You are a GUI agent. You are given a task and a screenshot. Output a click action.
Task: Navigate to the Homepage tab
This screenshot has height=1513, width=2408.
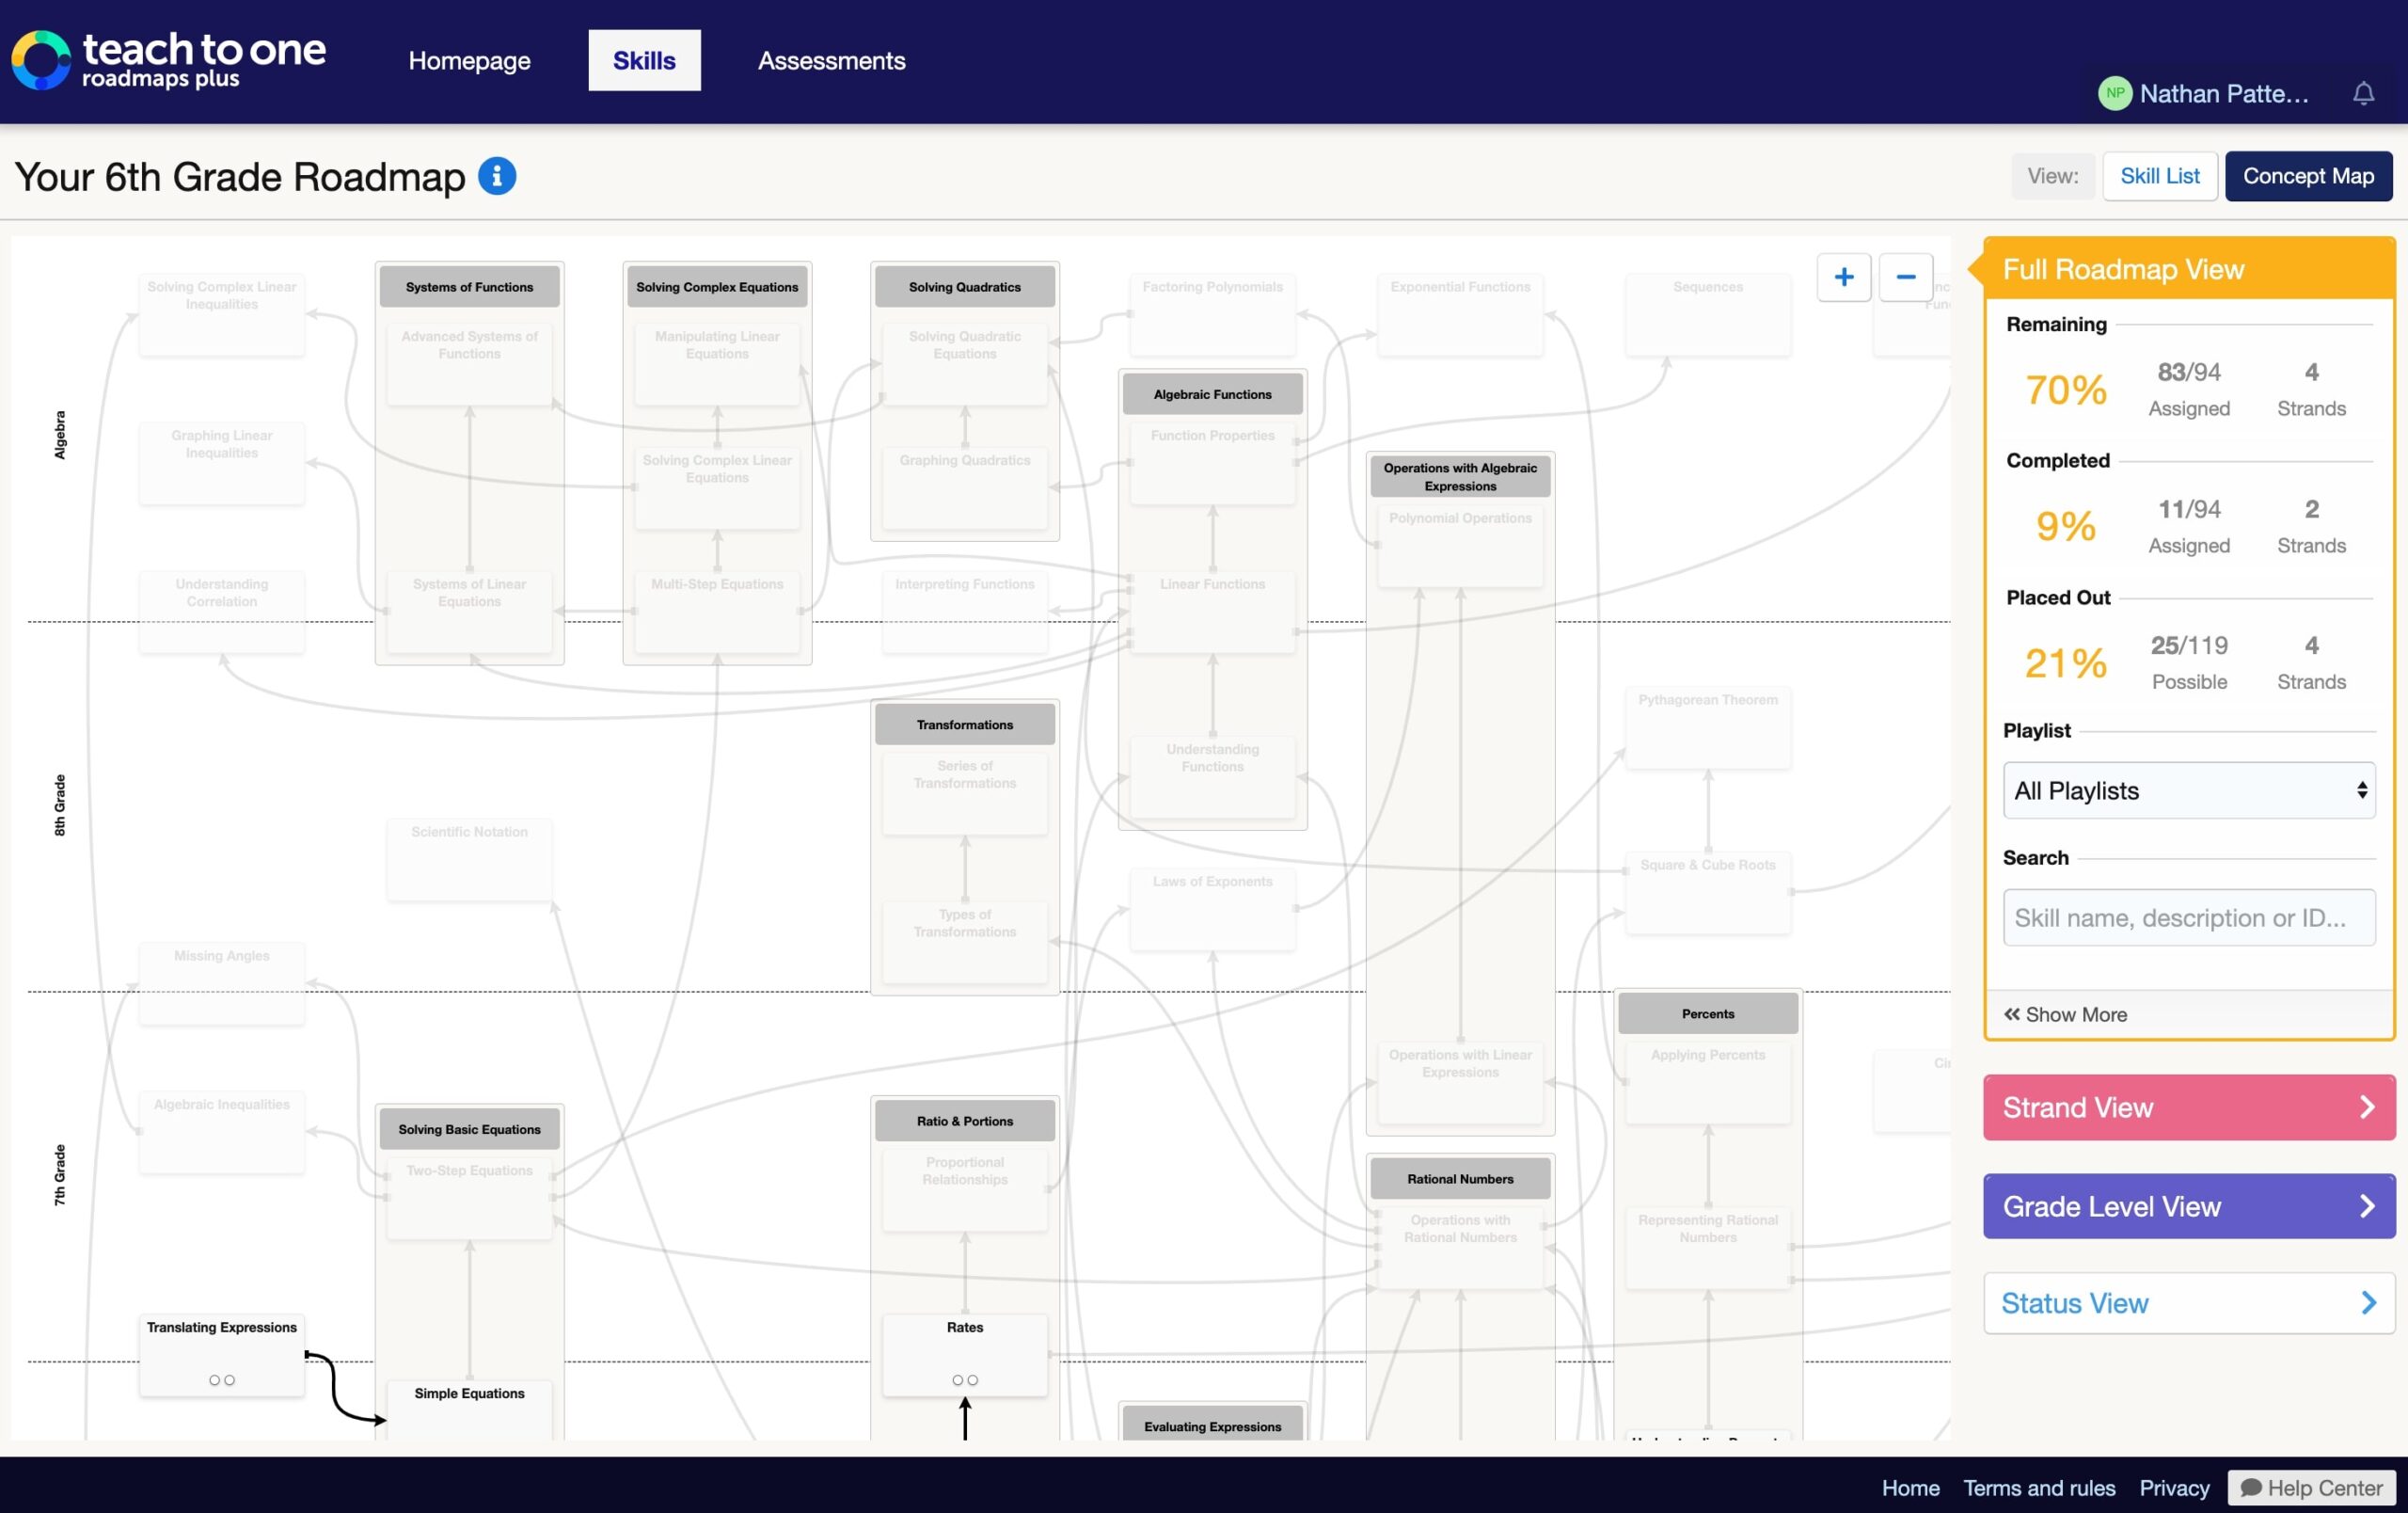tap(469, 60)
